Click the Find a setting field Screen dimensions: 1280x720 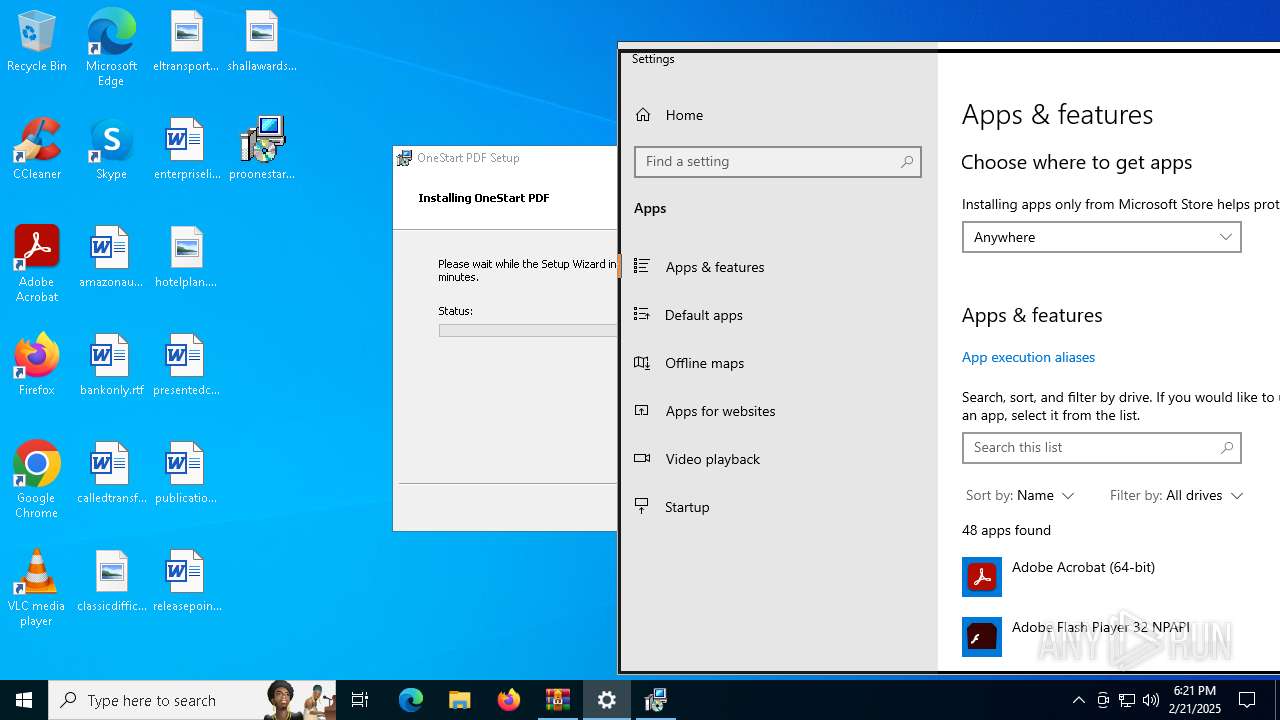777,161
